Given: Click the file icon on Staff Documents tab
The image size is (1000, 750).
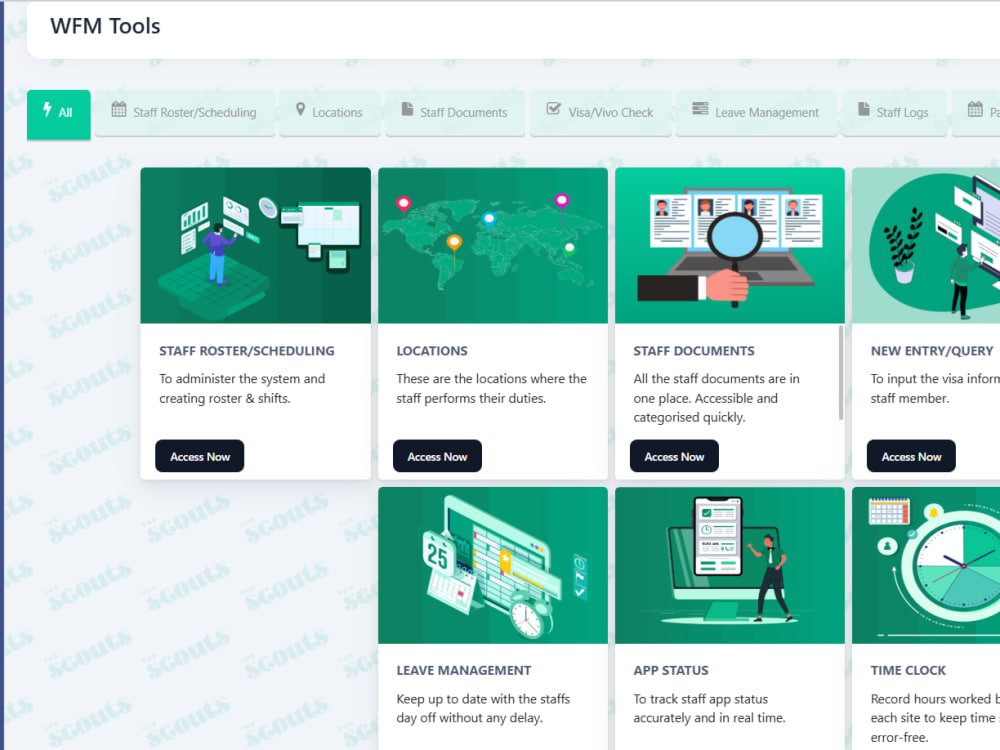Looking at the screenshot, I should [x=407, y=109].
